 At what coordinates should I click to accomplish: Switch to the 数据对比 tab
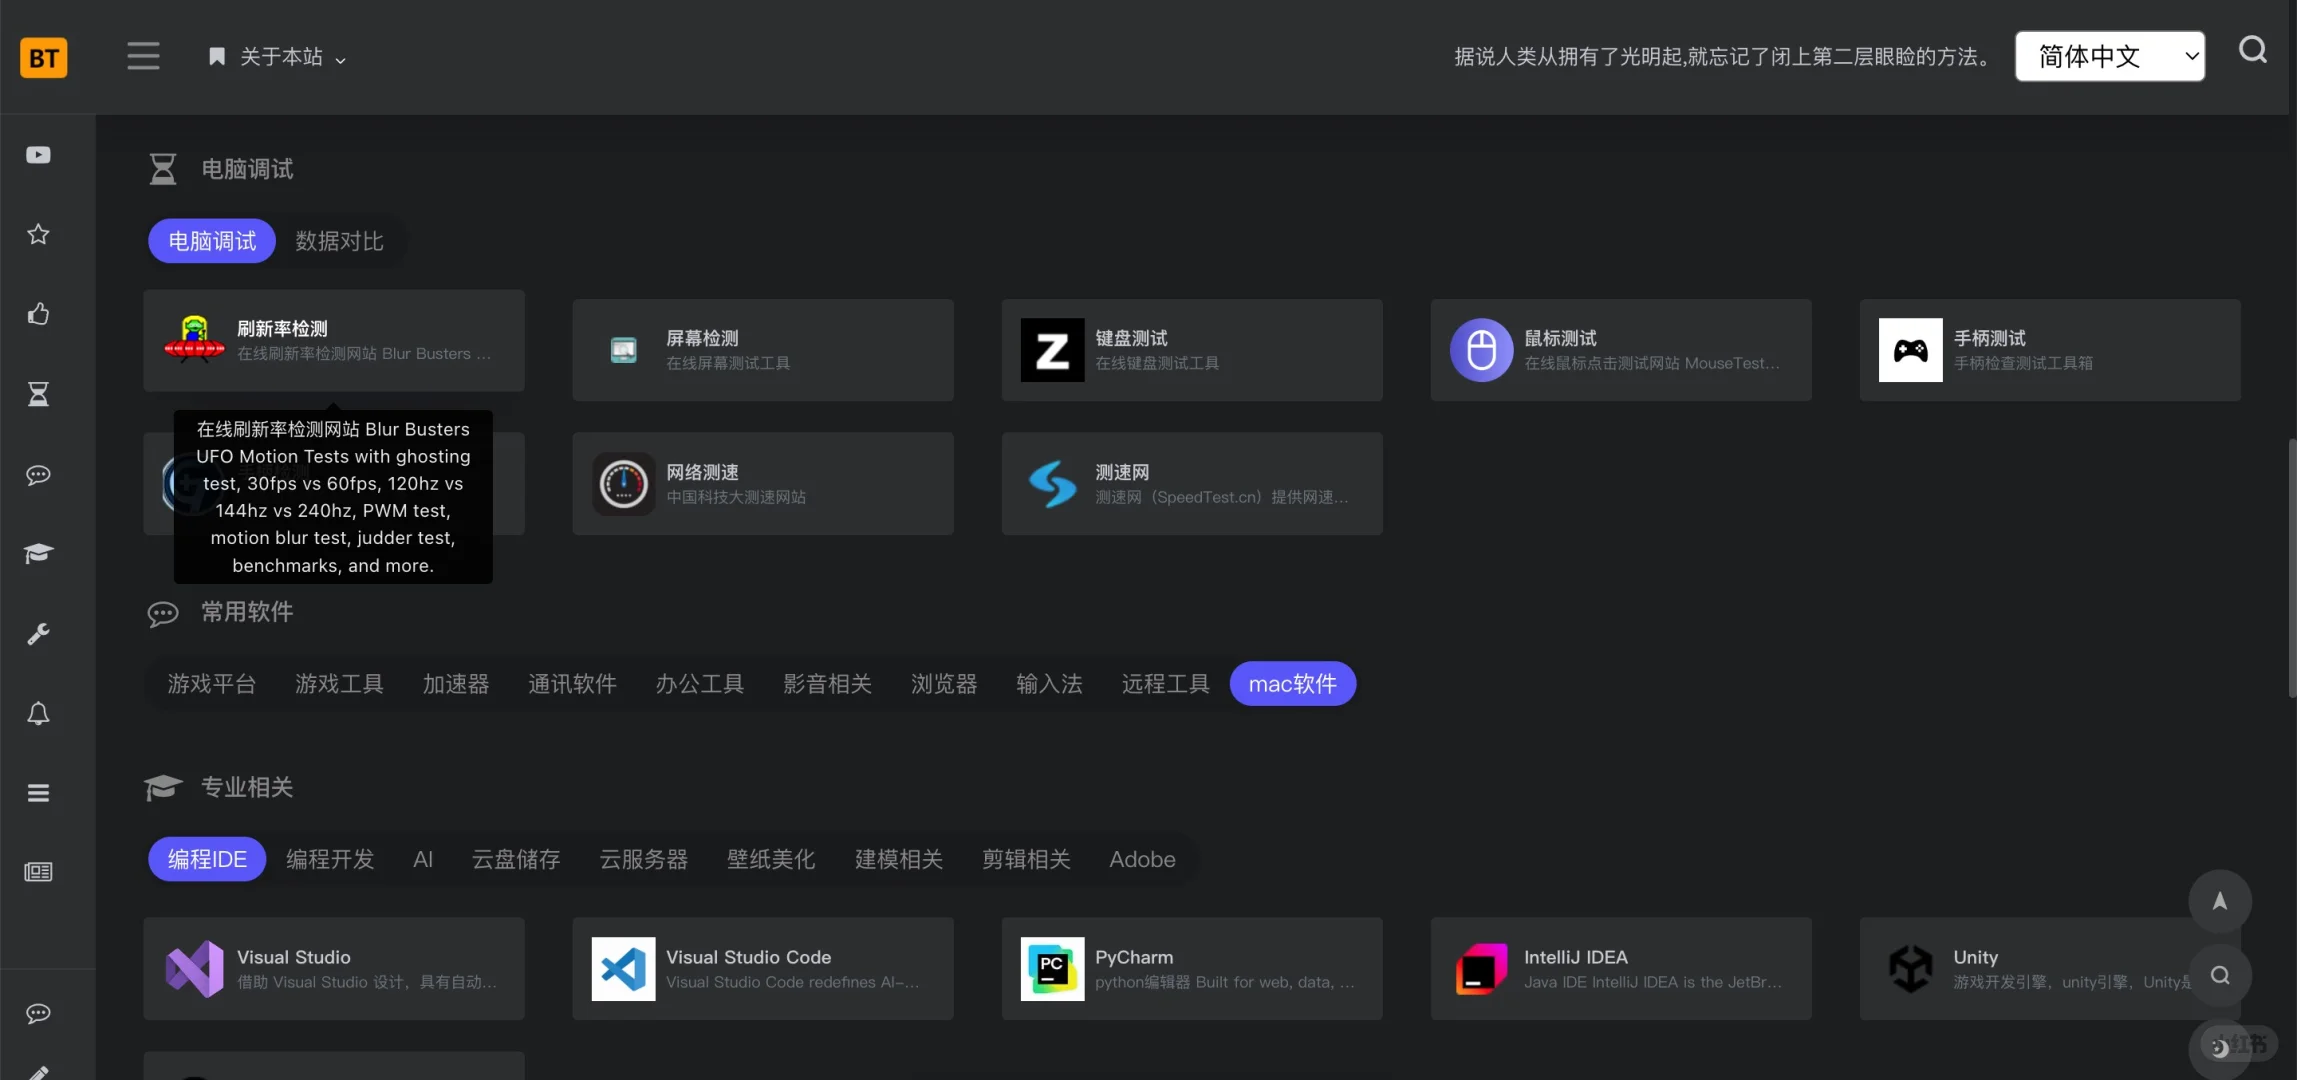coord(339,240)
